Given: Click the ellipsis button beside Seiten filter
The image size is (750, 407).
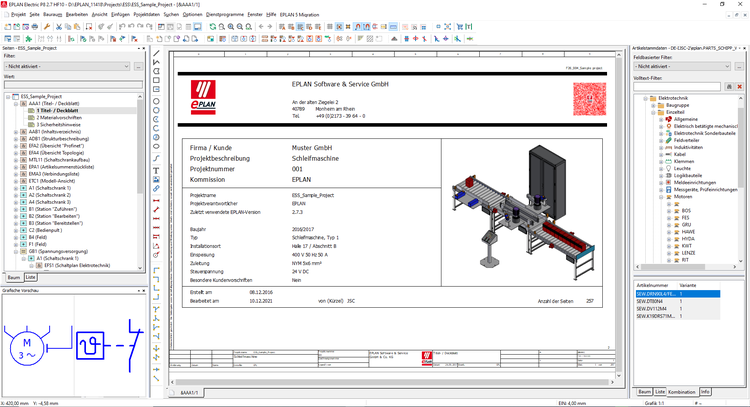Looking at the screenshot, I should pyautogui.click(x=137, y=65).
